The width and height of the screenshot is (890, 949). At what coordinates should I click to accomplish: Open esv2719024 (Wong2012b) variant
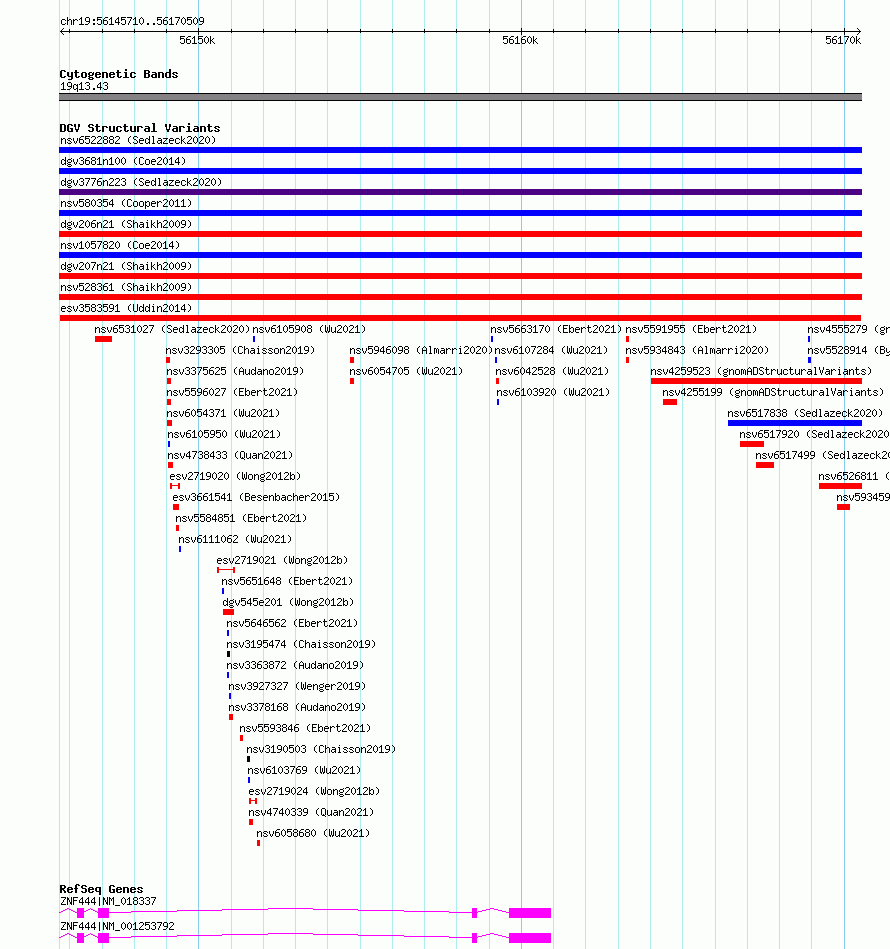point(314,791)
